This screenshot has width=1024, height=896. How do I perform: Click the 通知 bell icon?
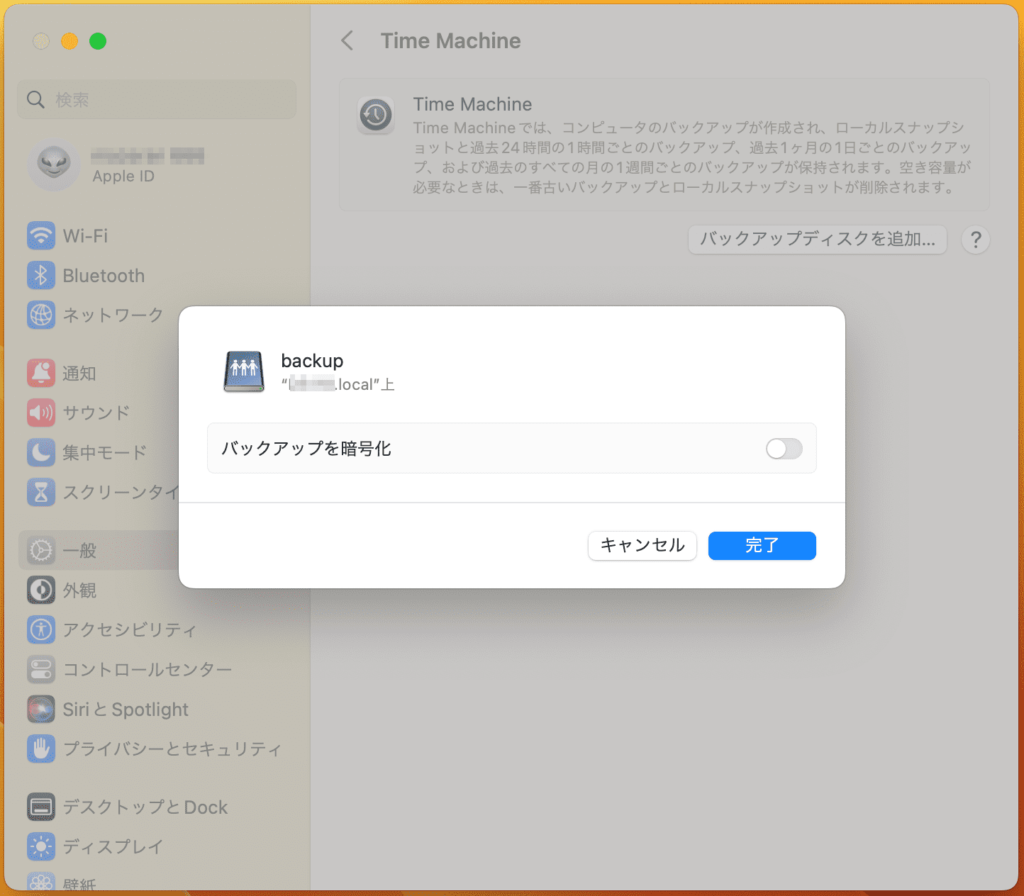tap(40, 373)
